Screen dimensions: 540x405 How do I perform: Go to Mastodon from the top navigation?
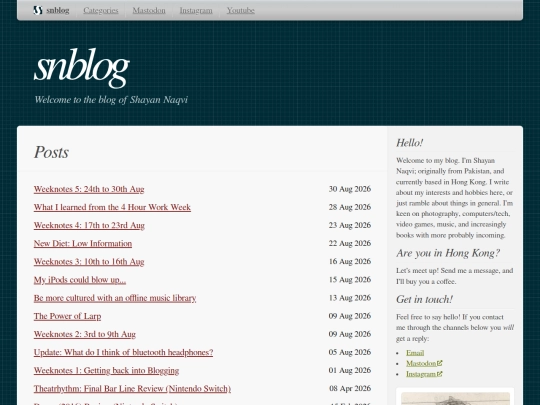point(149,10)
